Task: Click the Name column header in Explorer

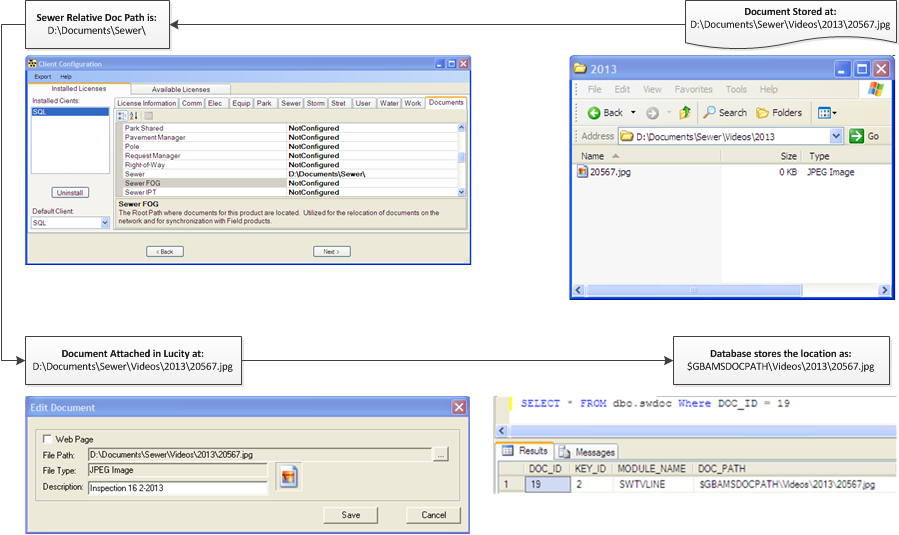Action: click(647, 156)
